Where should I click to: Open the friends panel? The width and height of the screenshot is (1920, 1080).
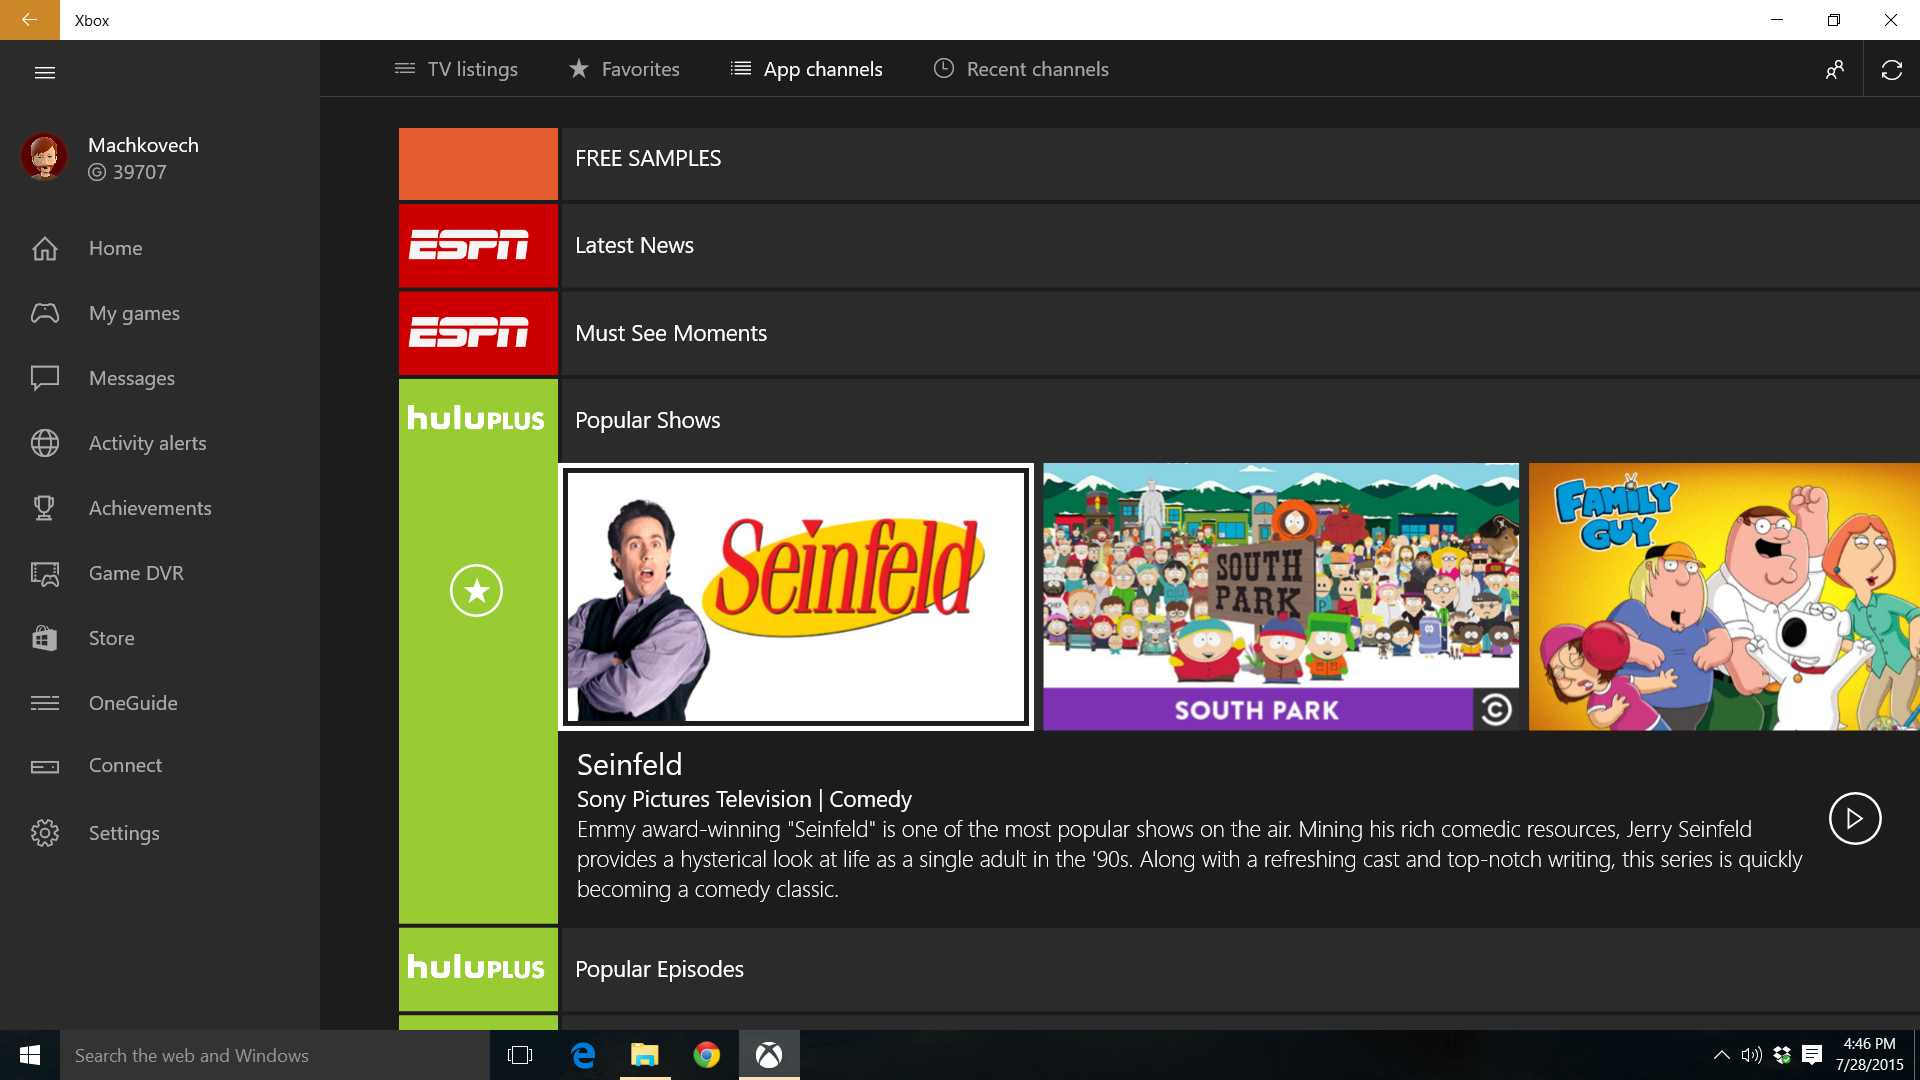(1835, 69)
